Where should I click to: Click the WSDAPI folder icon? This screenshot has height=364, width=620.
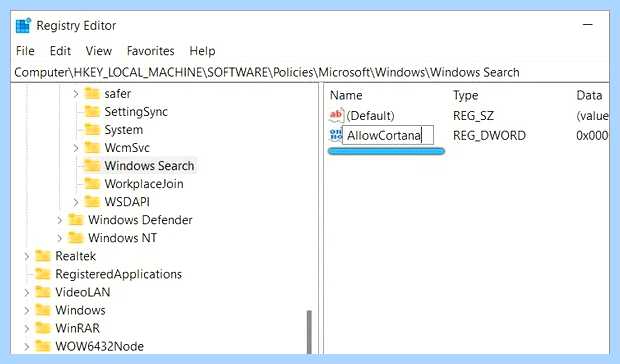point(92,202)
